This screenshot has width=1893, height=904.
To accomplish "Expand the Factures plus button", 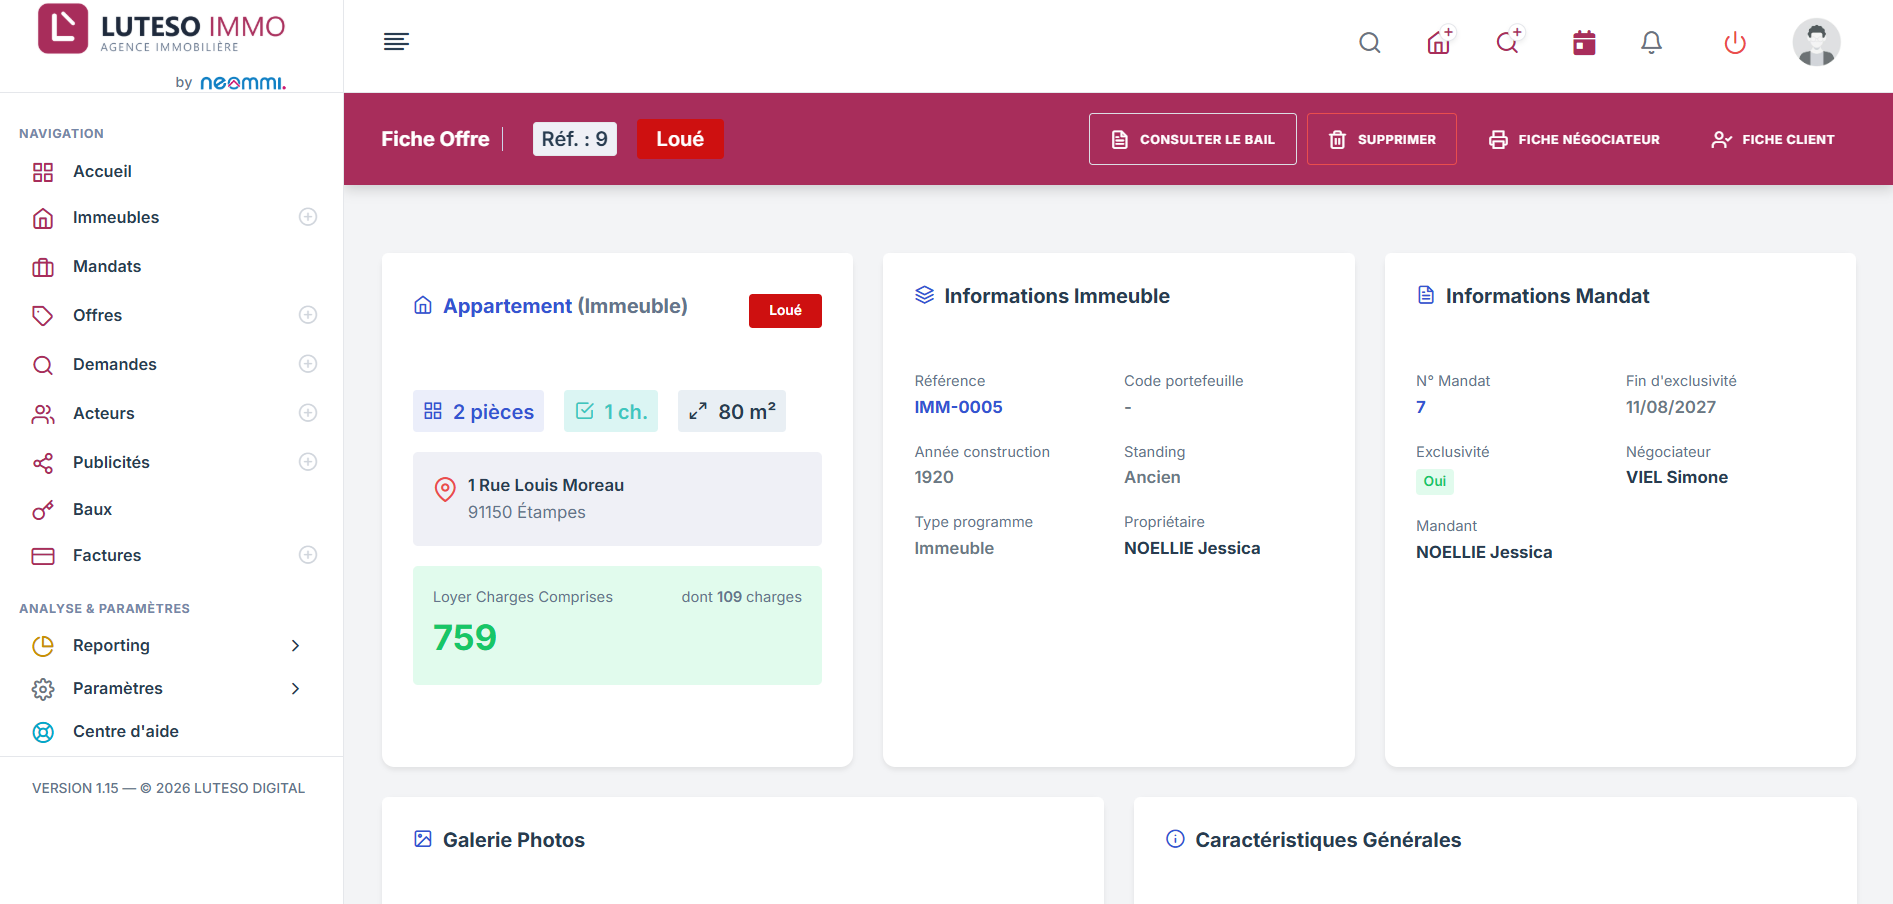I will pyautogui.click(x=308, y=555).
